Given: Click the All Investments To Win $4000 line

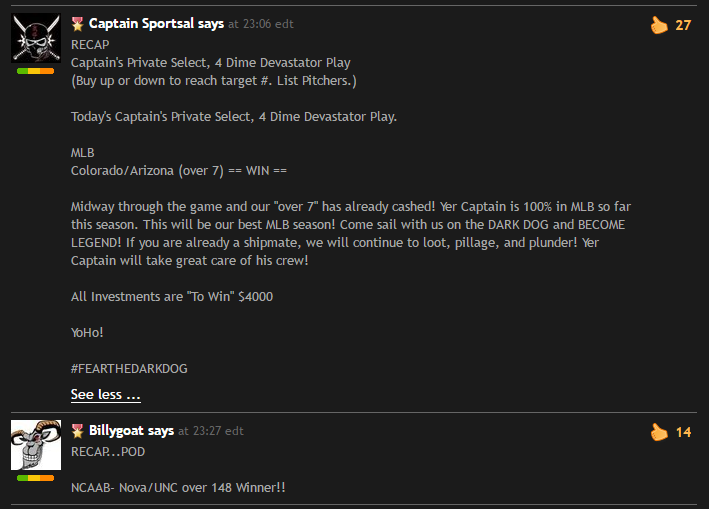Looking at the screenshot, I should pos(172,297).
